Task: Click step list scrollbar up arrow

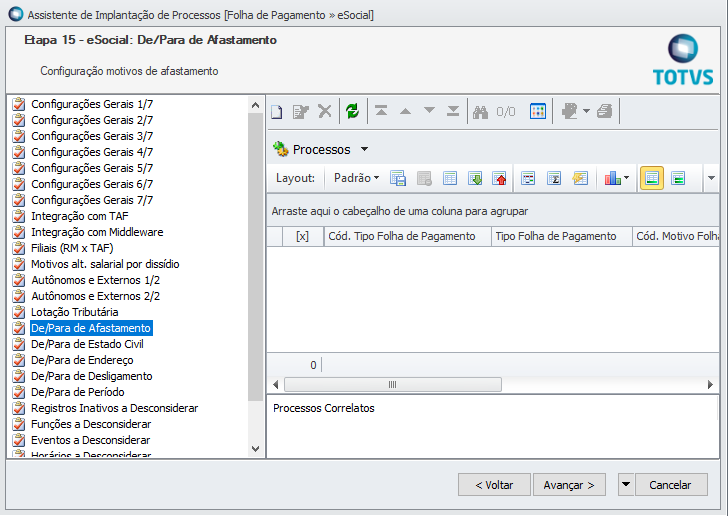Action: 255,105
